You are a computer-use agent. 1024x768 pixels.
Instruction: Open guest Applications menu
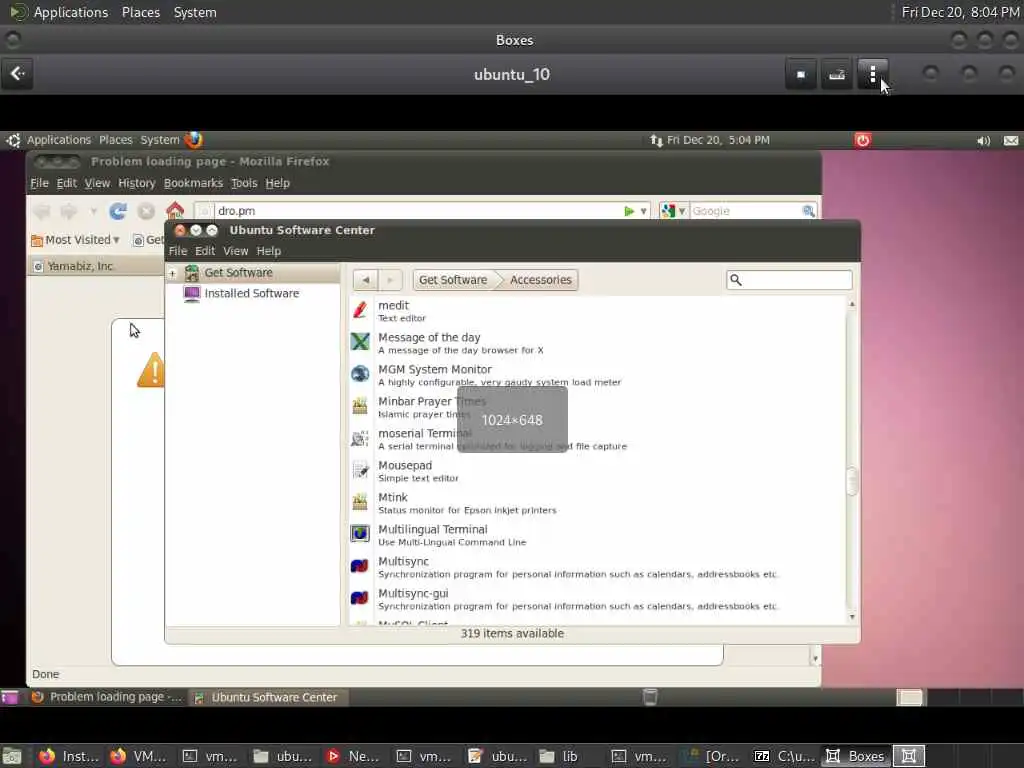(59, 140)
